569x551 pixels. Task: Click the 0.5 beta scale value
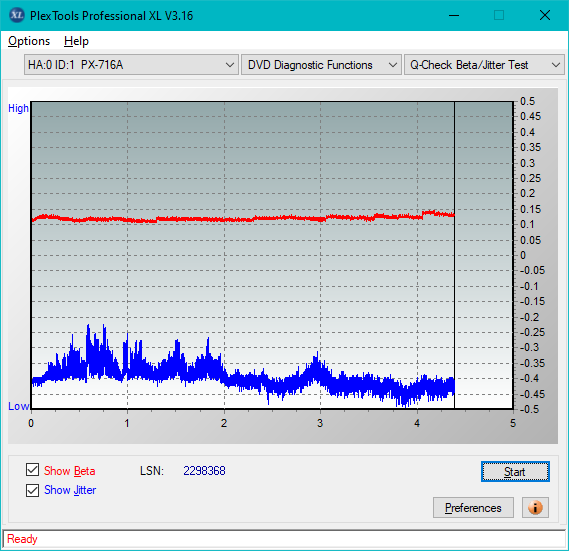tap(527, 101)
